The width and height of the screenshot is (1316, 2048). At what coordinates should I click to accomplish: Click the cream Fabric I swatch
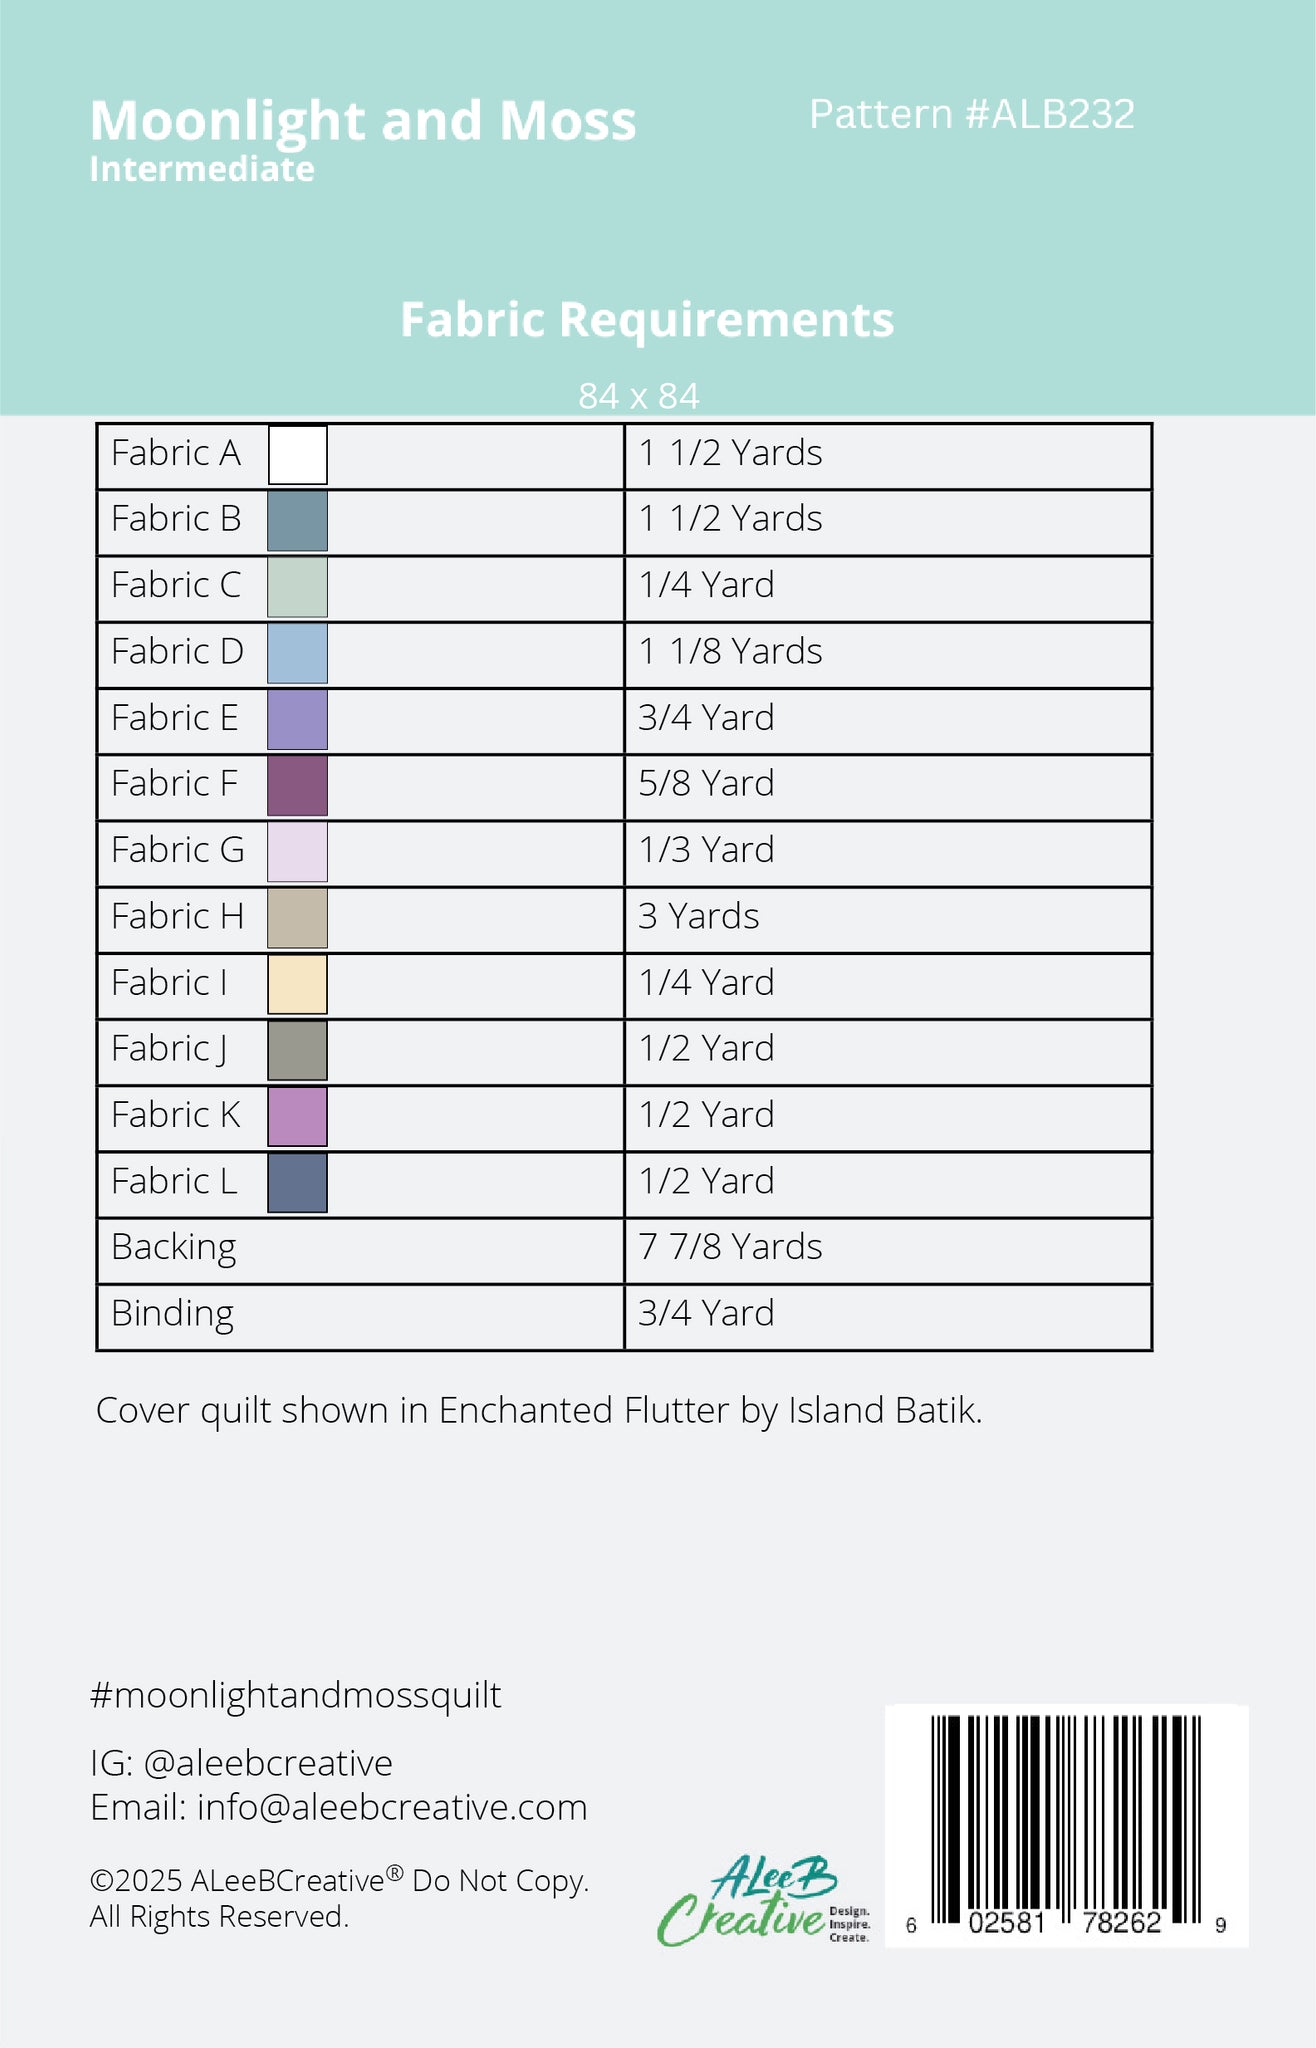(297, 984)
